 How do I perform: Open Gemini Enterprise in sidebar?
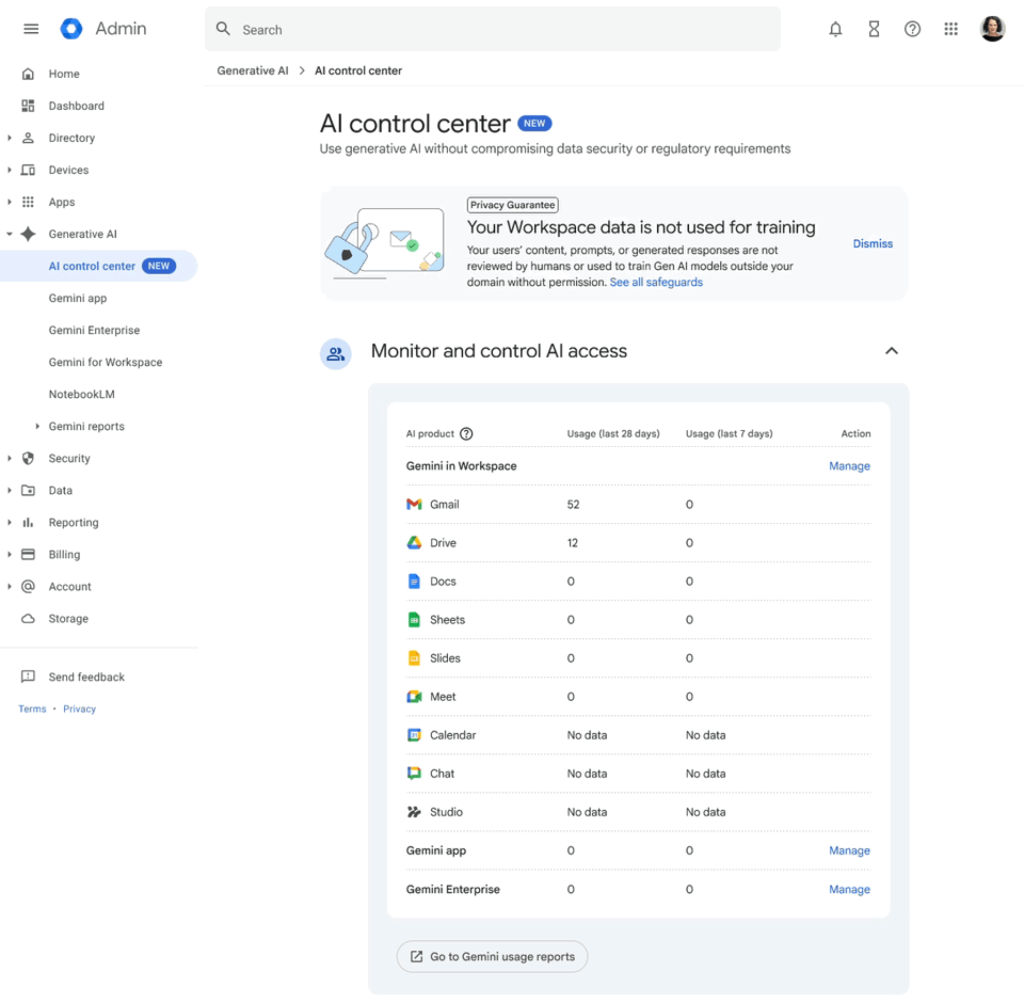[x=94, y=330]
